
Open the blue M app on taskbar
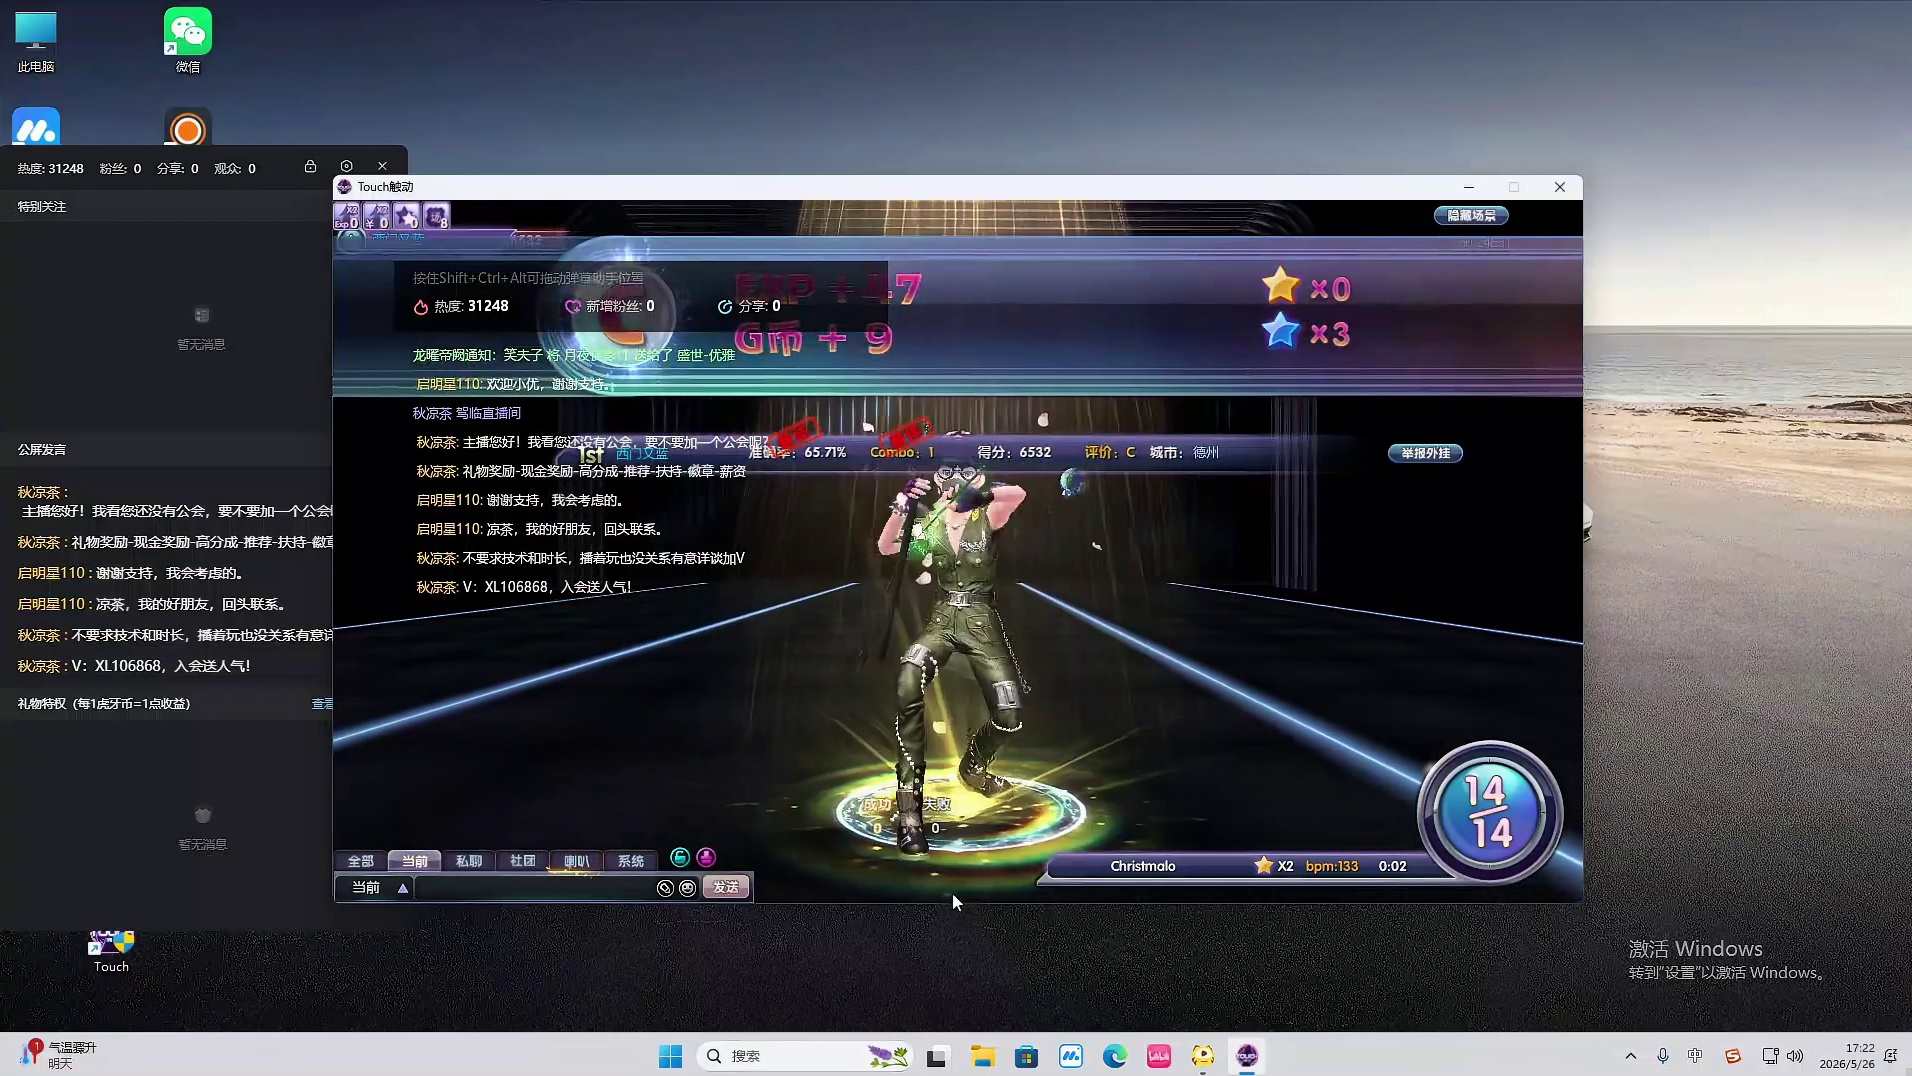(x=1071, y=1056)
